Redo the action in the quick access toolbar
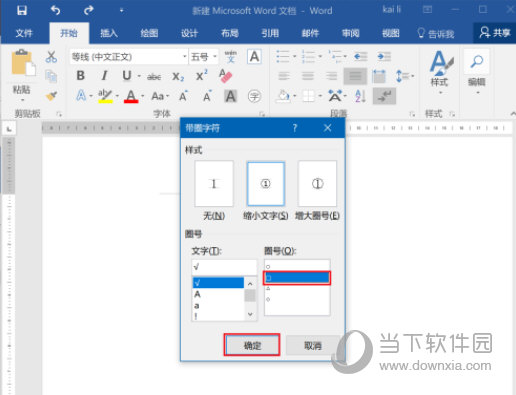 88,10
